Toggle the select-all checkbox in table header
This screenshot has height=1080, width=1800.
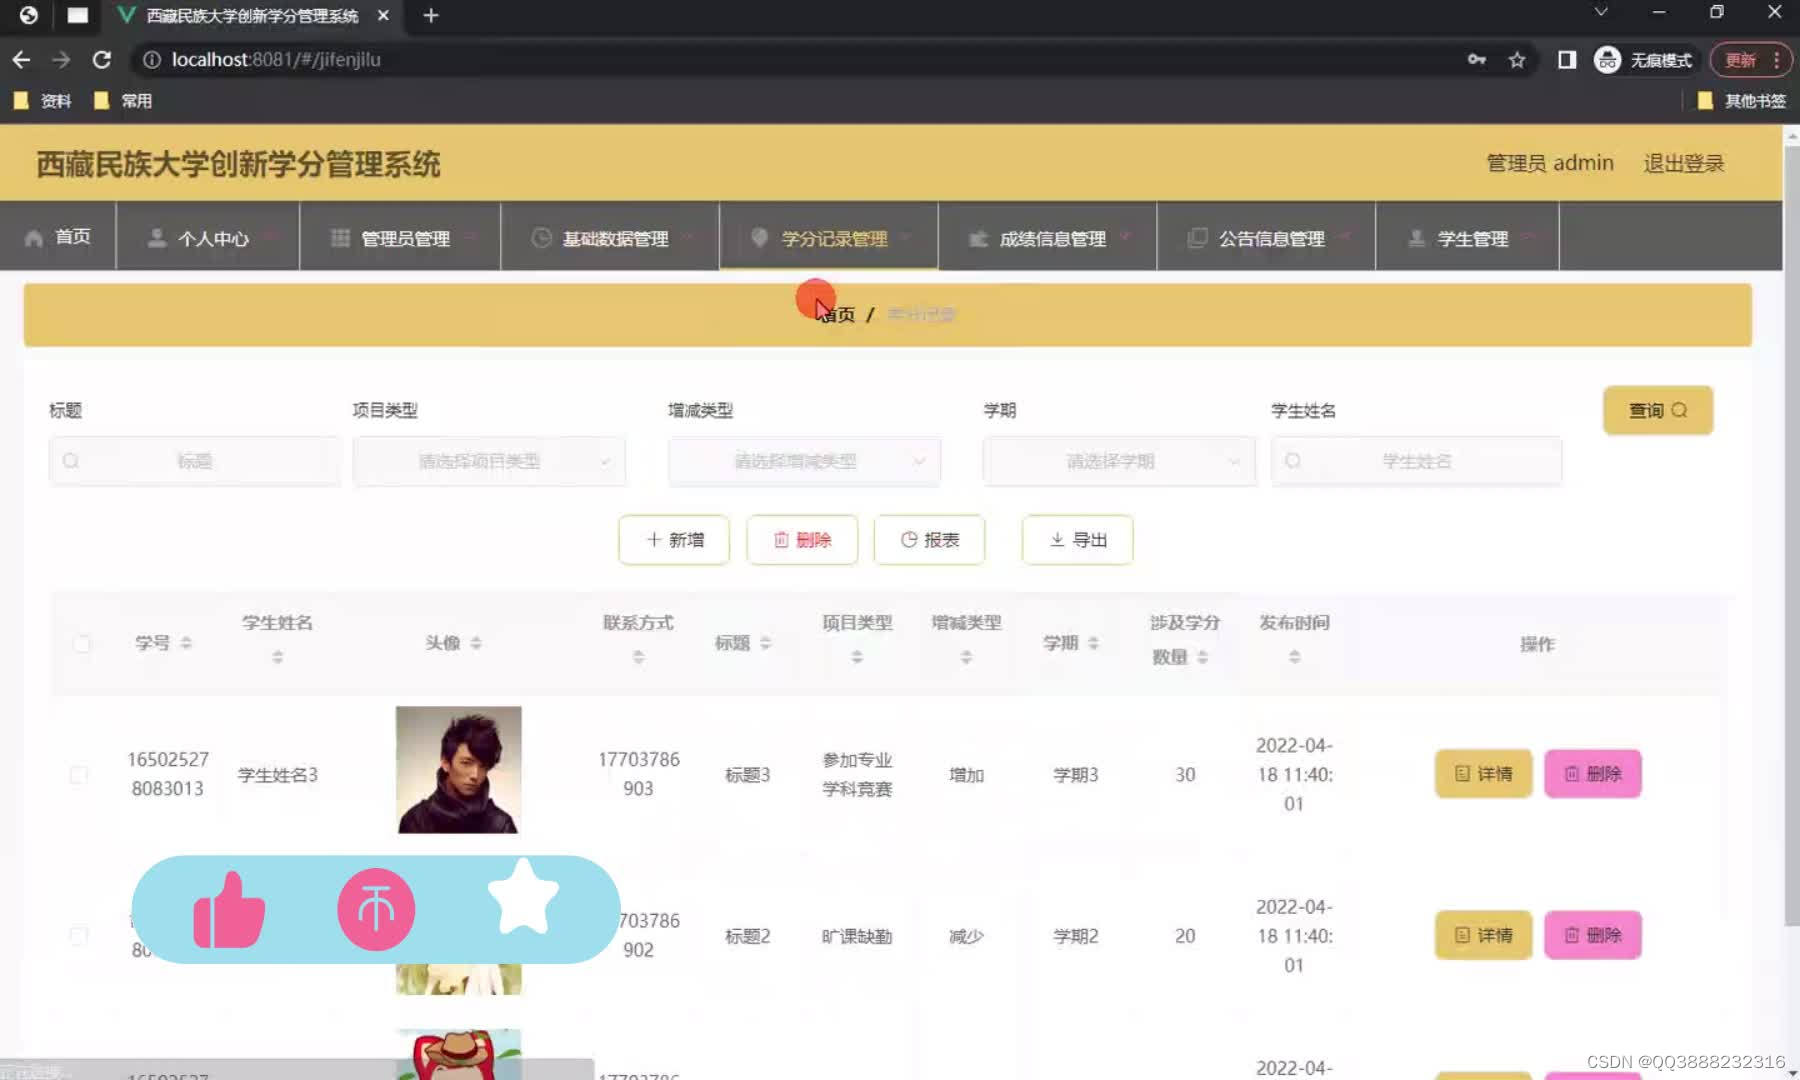tap(82, 643)
